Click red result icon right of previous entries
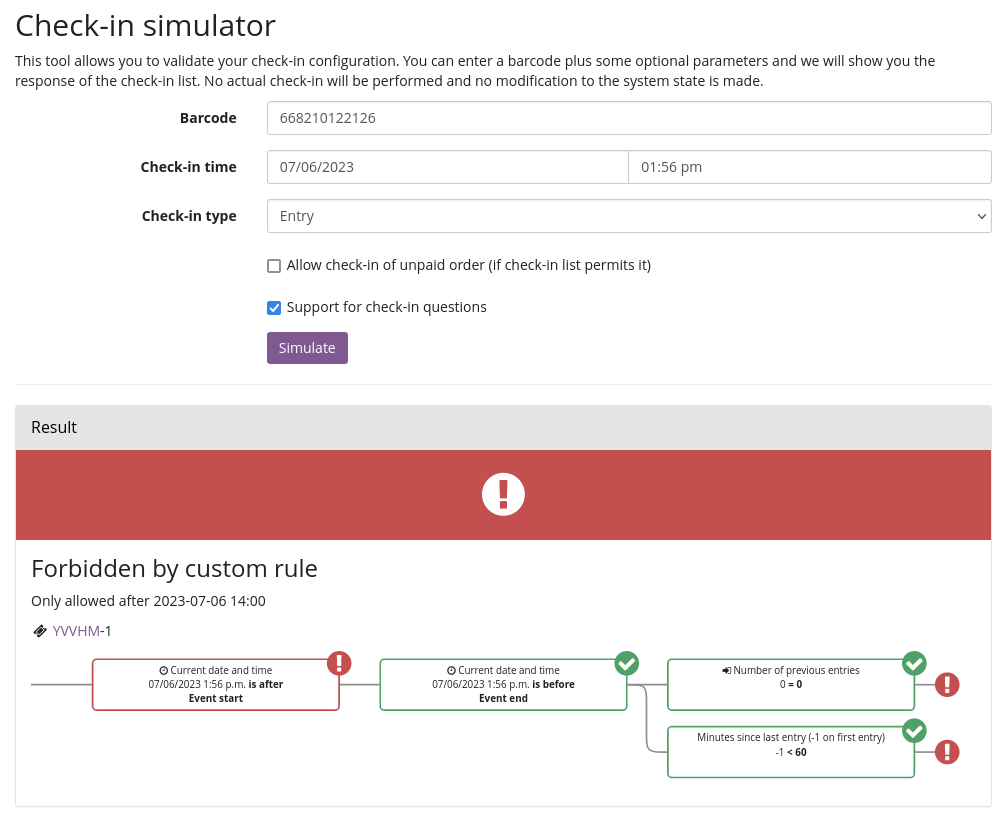This screenshot has height=820, width=1007. 946,685
